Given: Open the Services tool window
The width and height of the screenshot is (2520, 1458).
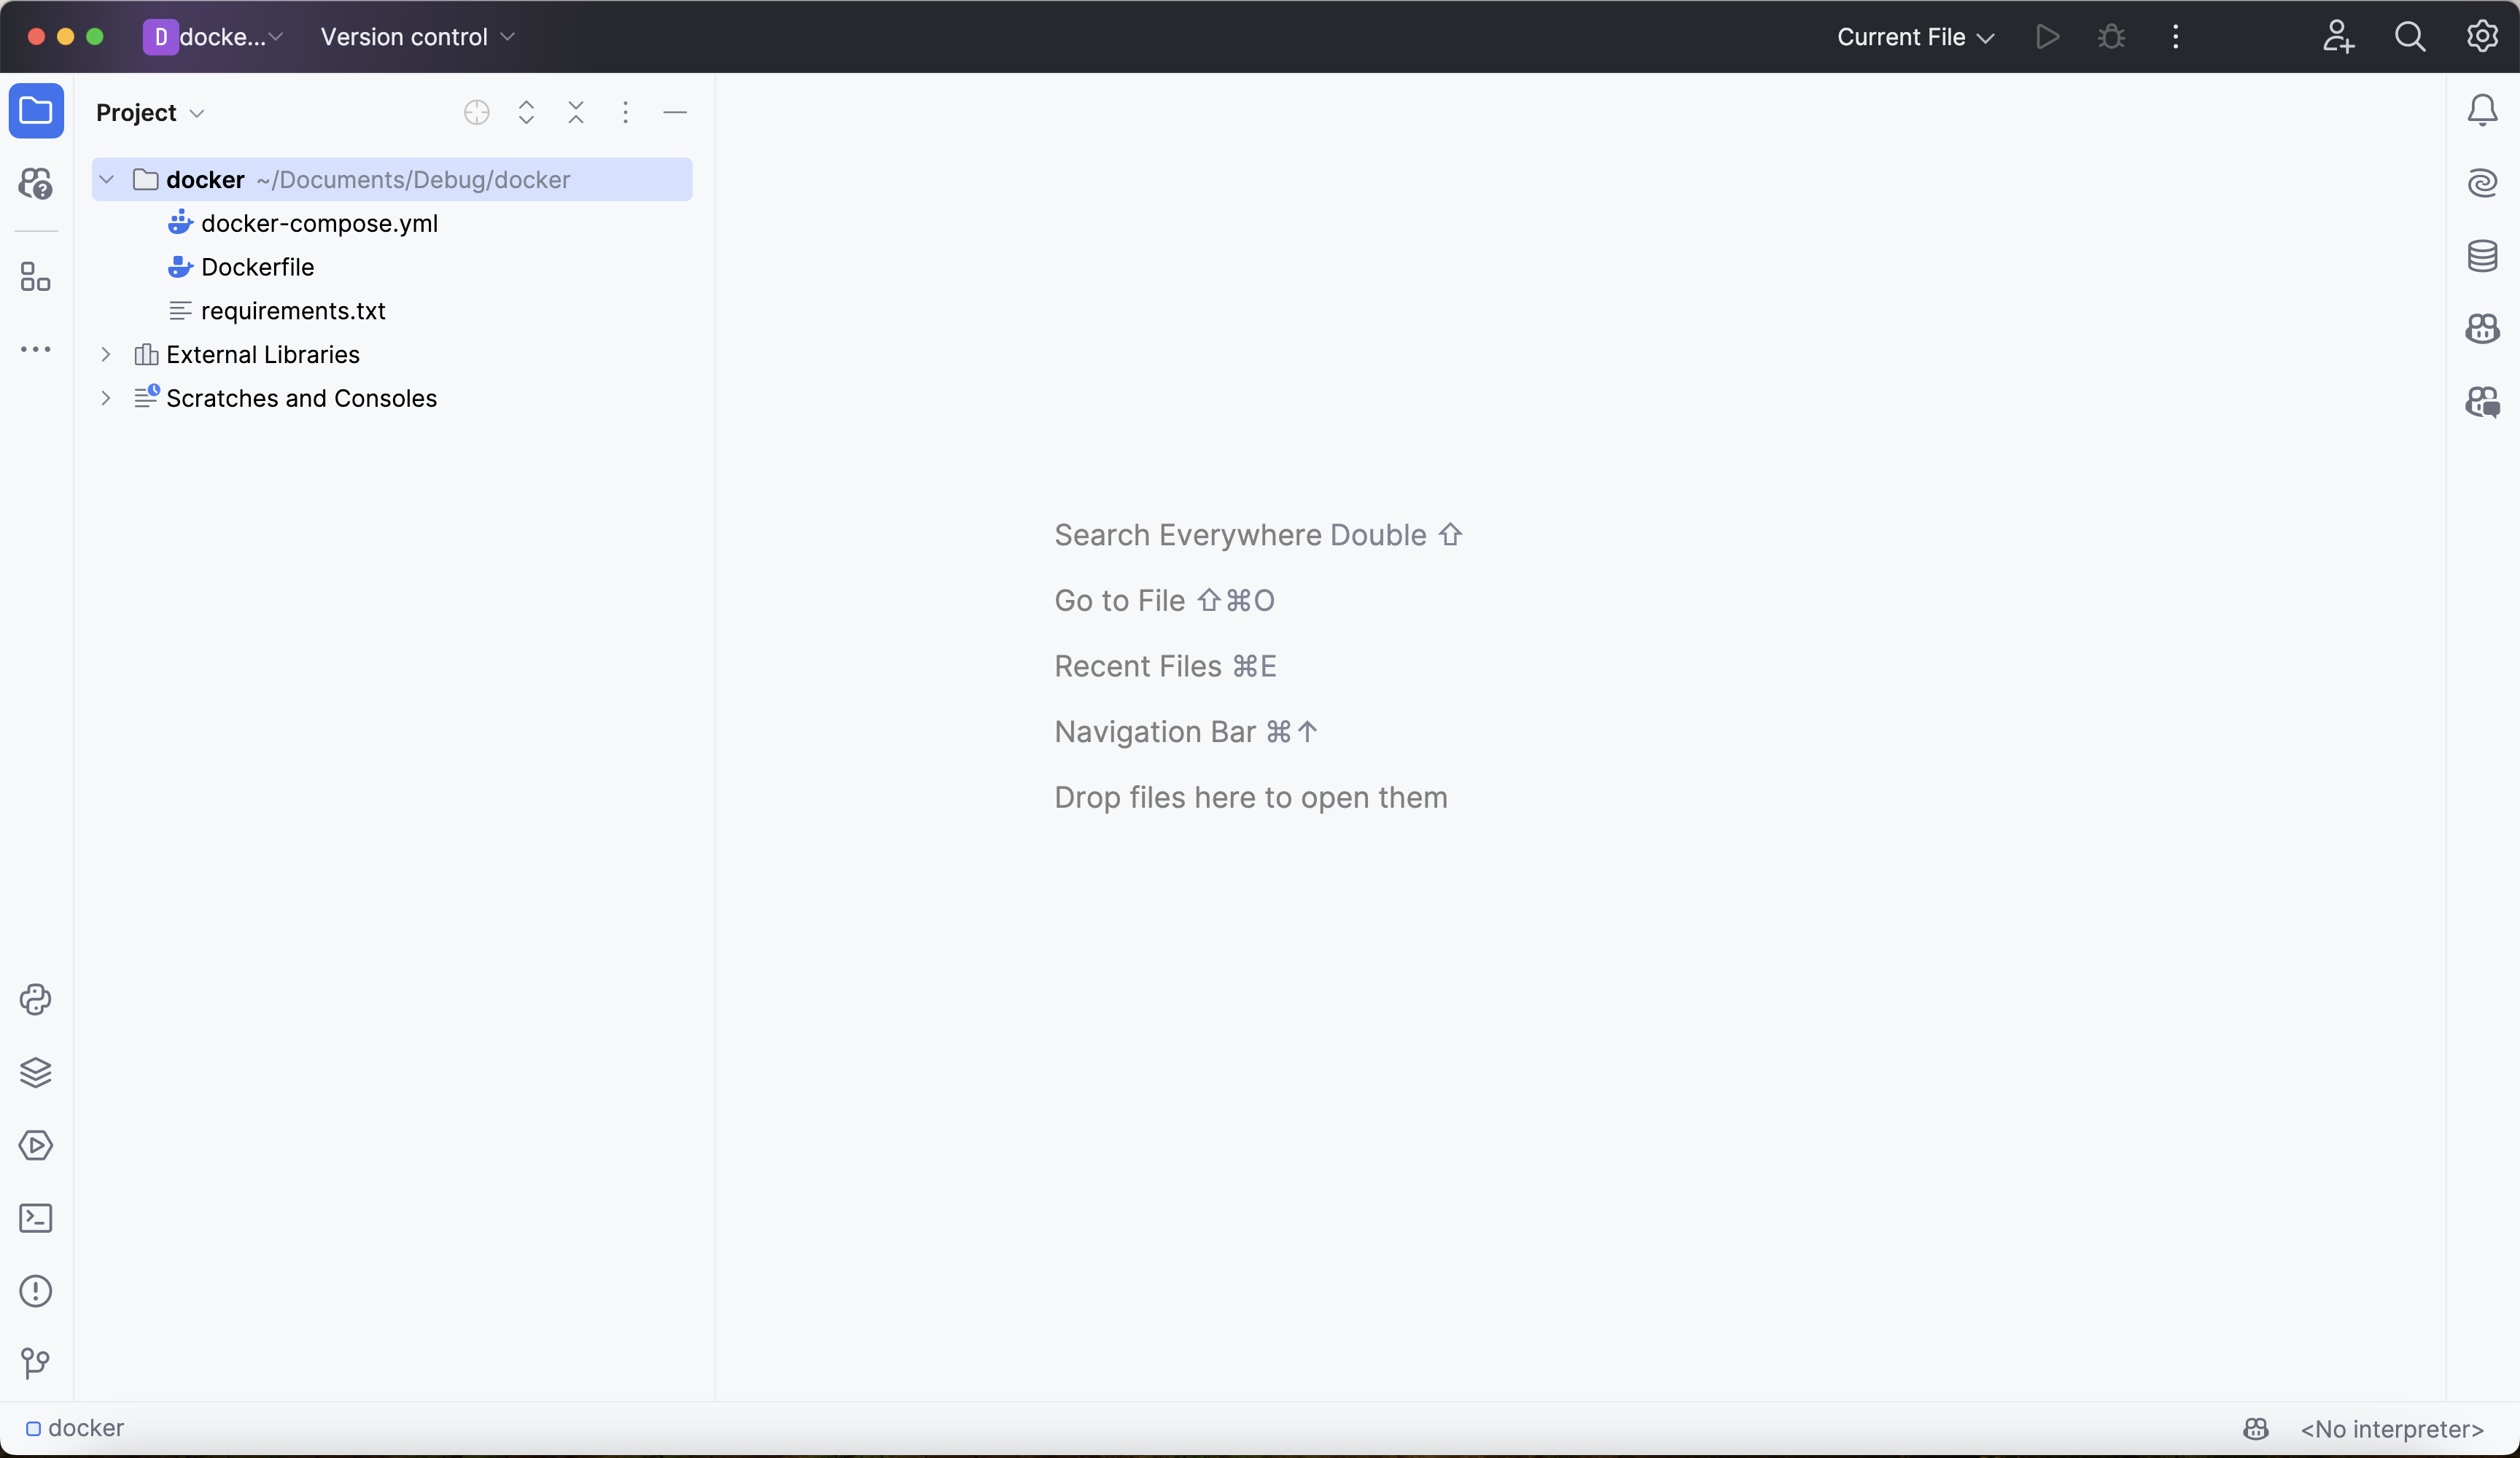Looking at the screenshot, I should [x=36, y=1145].
